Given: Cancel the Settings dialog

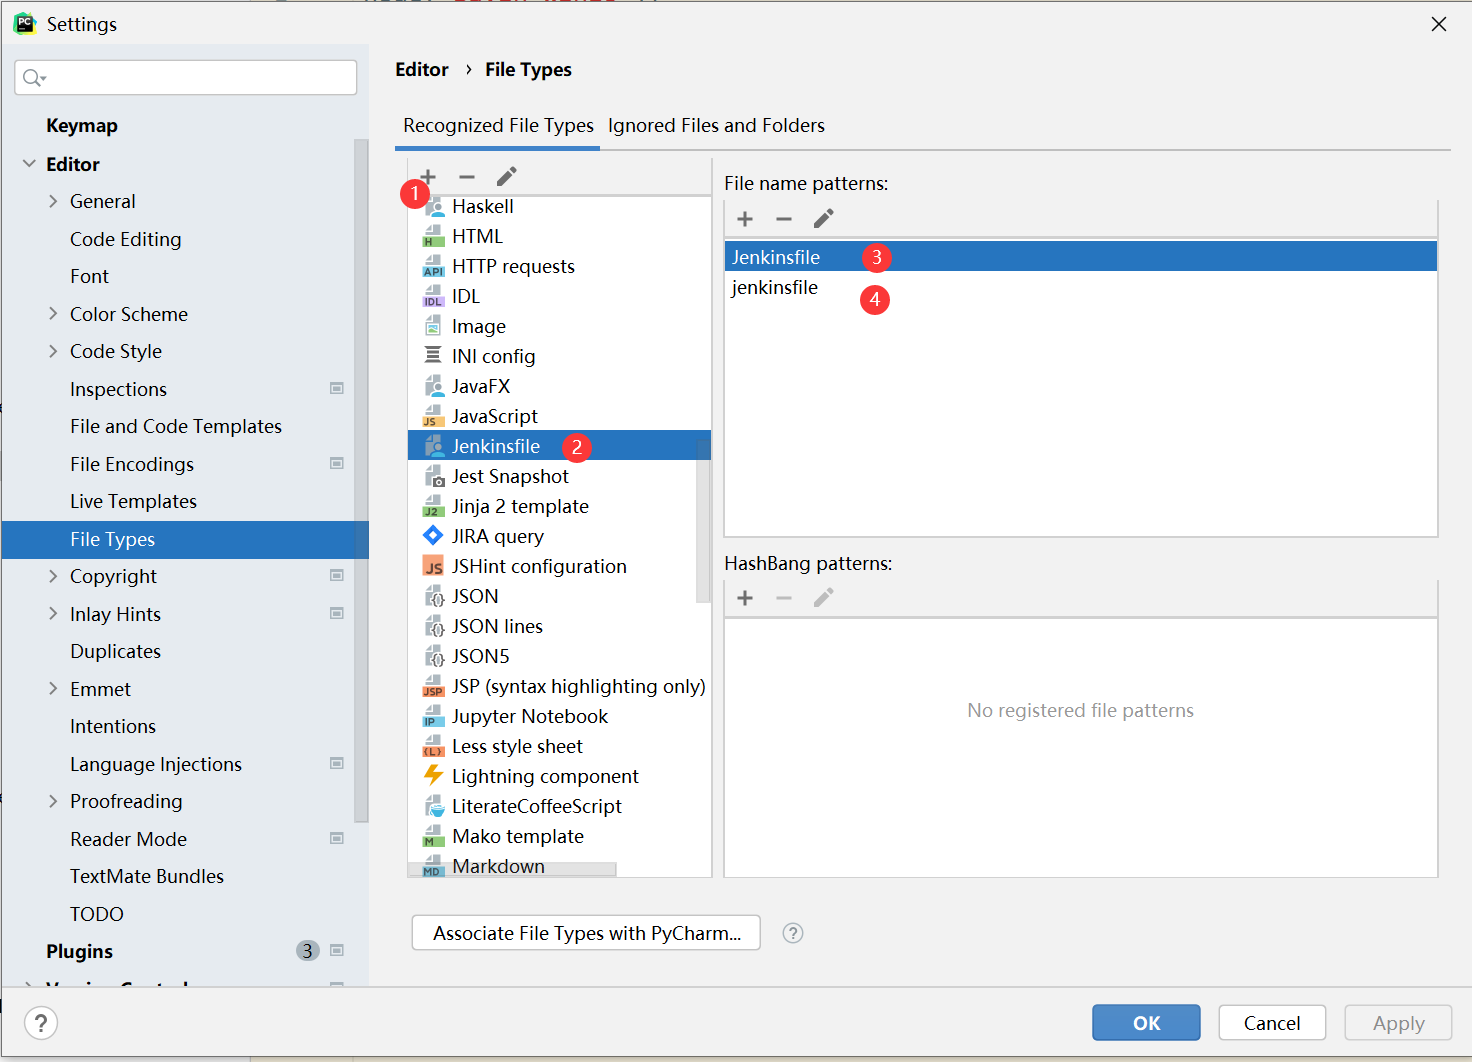Looking at the screenshot, I should pos(1272,1023).
